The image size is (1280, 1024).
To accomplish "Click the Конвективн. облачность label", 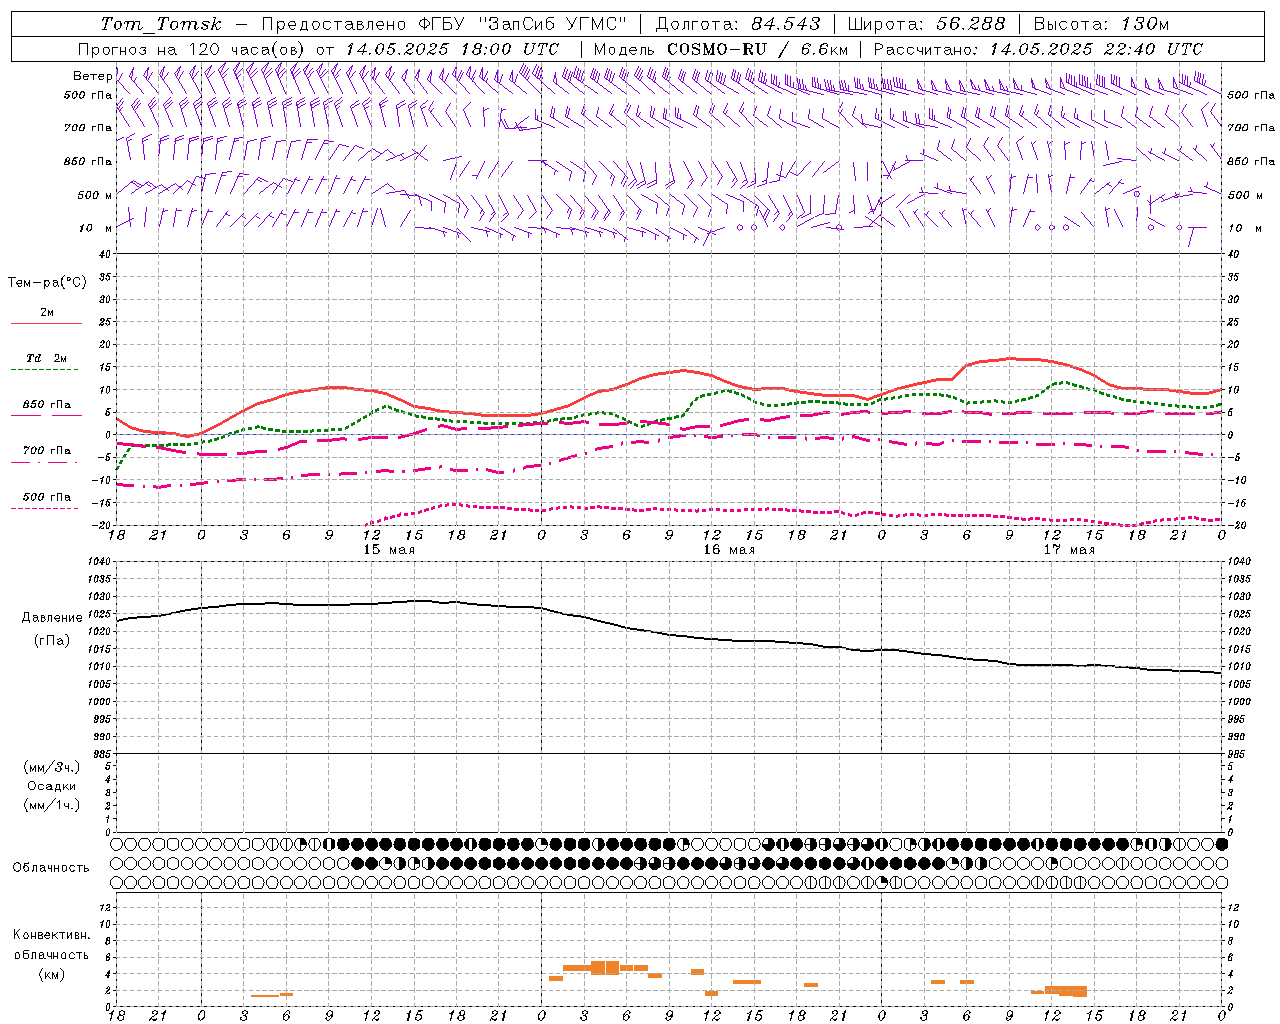I will 52,945.
